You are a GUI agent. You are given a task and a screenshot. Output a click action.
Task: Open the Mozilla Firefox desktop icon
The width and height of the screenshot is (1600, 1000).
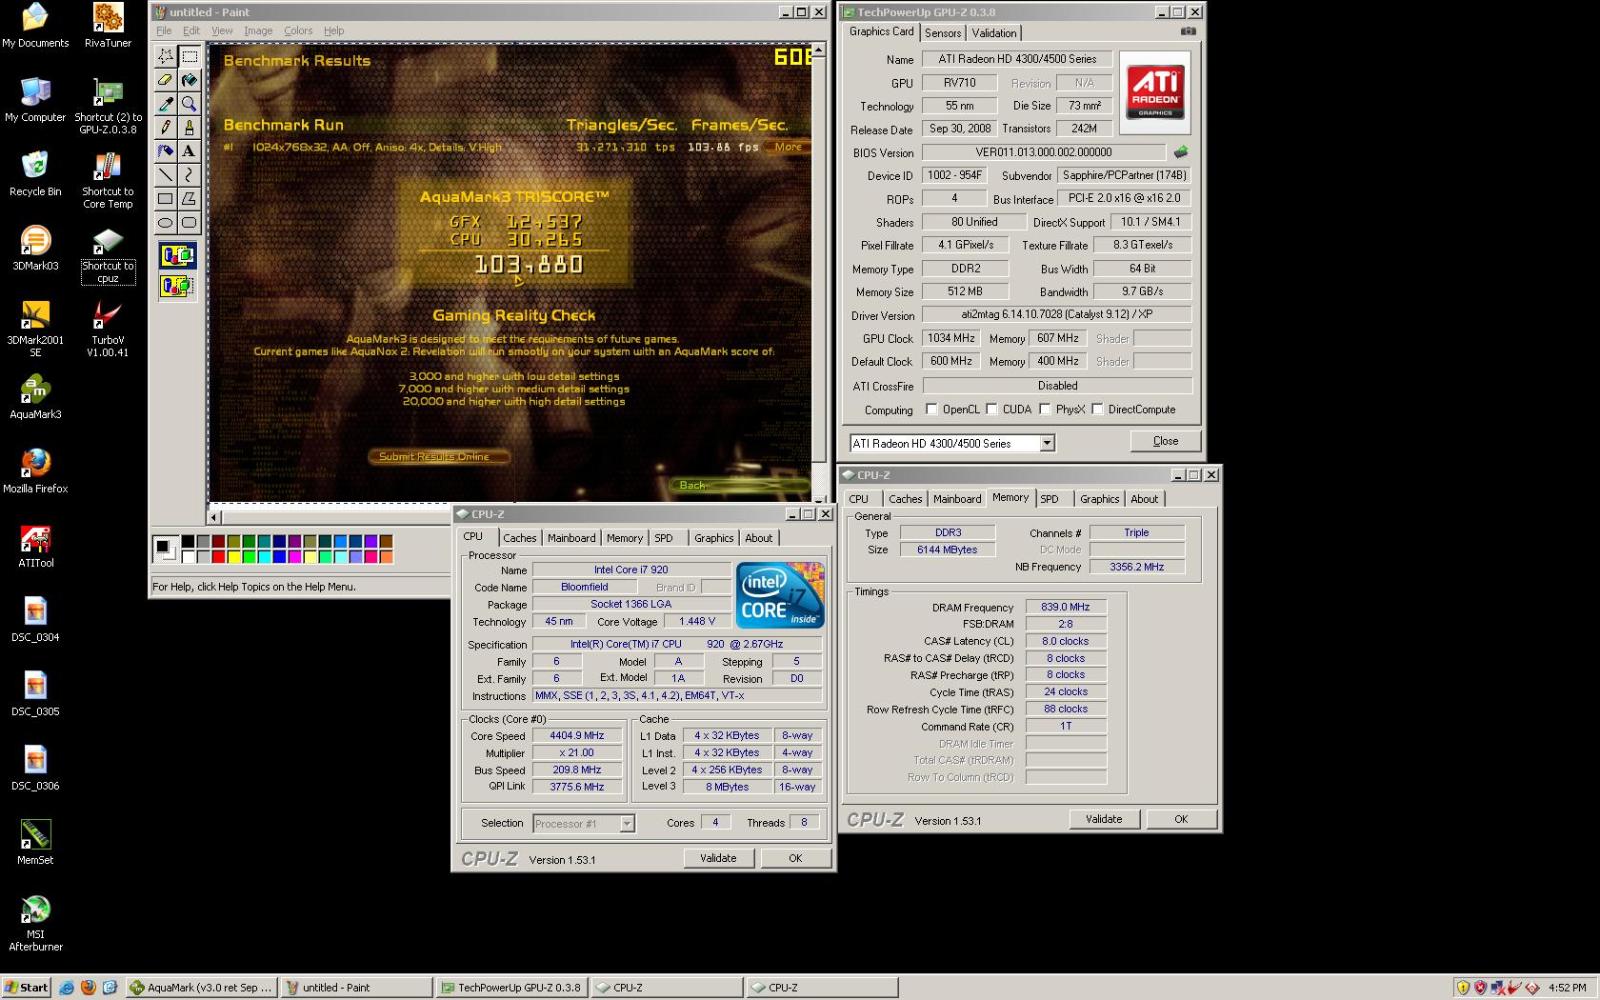[35, 471]
